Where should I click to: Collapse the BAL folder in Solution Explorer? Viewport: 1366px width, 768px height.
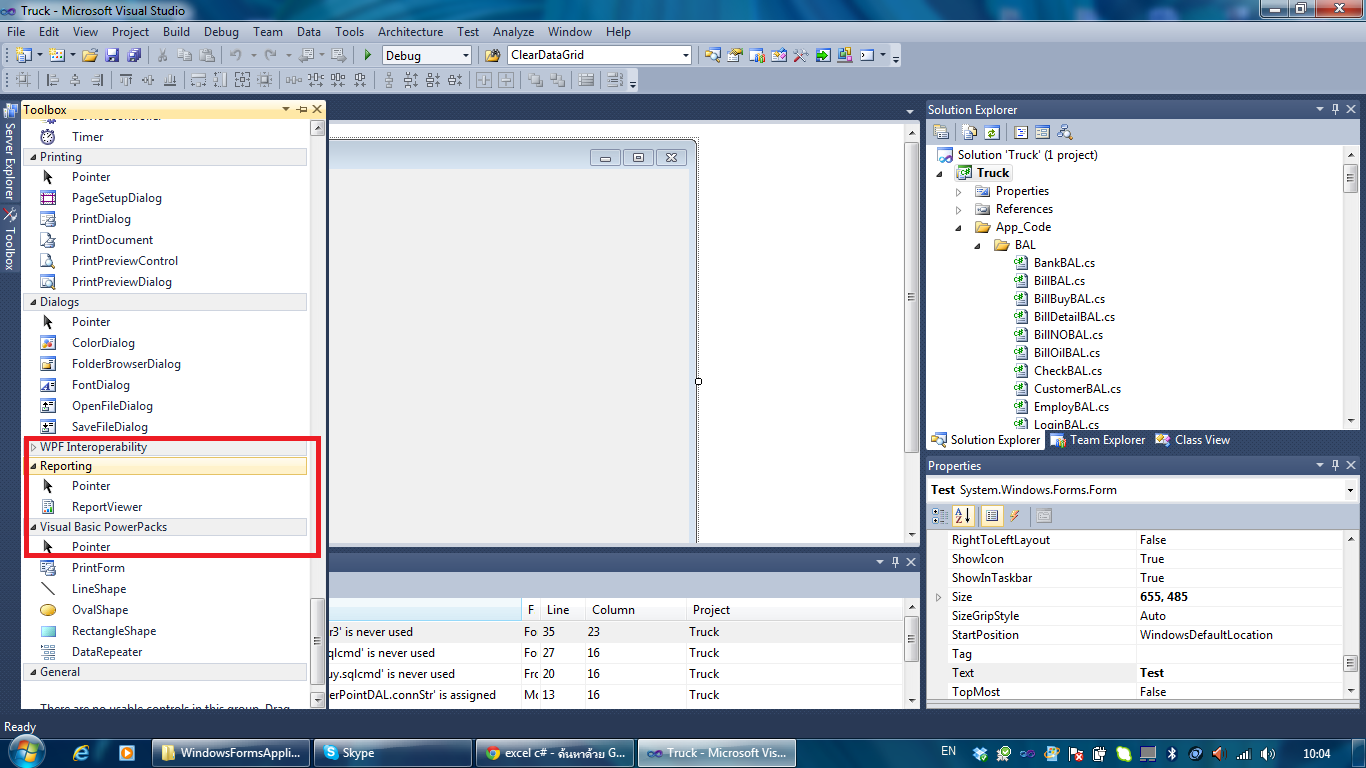click(x=976, y=245)
